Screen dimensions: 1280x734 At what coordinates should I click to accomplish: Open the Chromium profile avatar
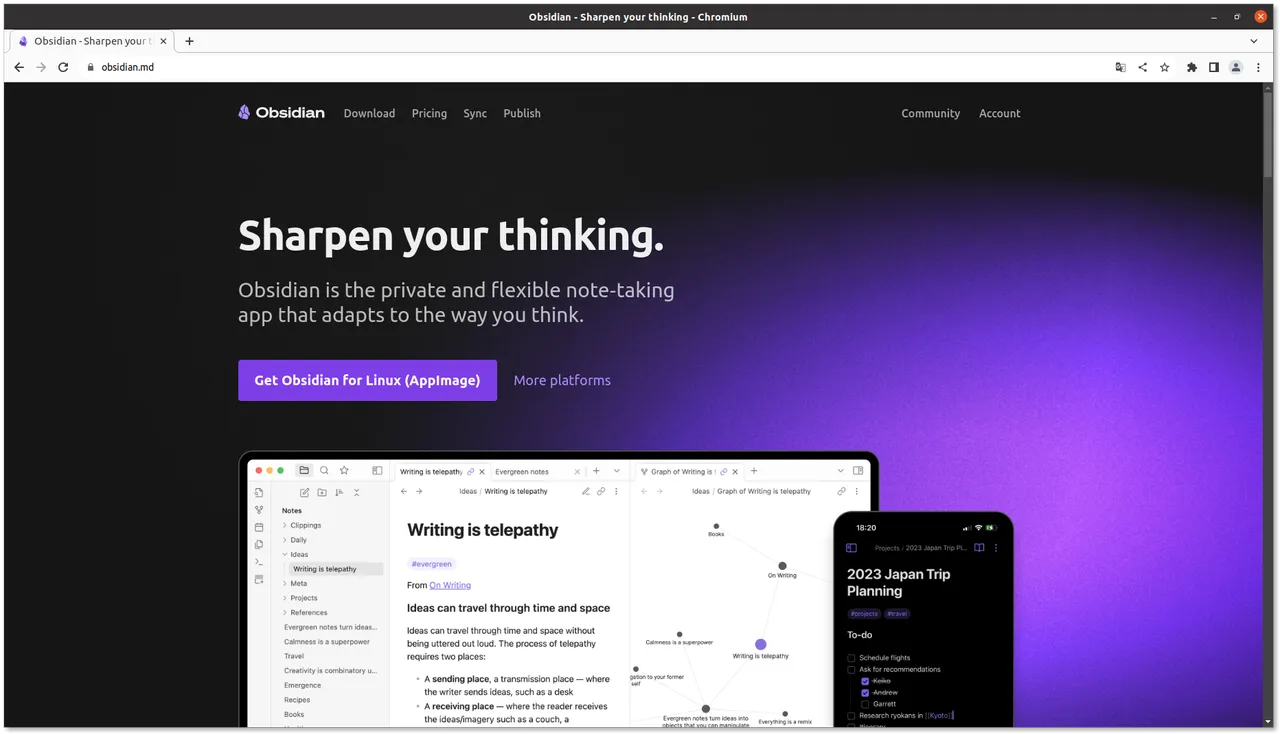click(x=1236, y=67)
